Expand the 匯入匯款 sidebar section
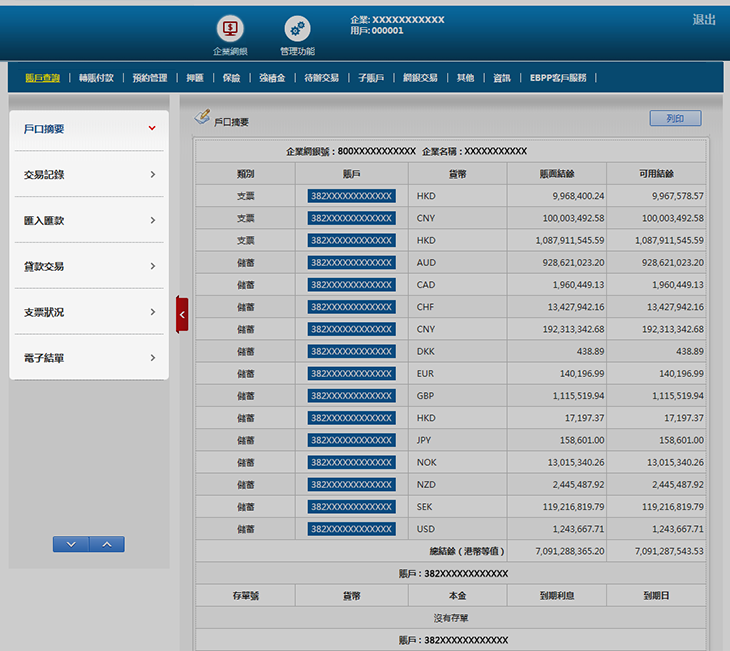Viewport: 730px width, 651px height. 152,220
